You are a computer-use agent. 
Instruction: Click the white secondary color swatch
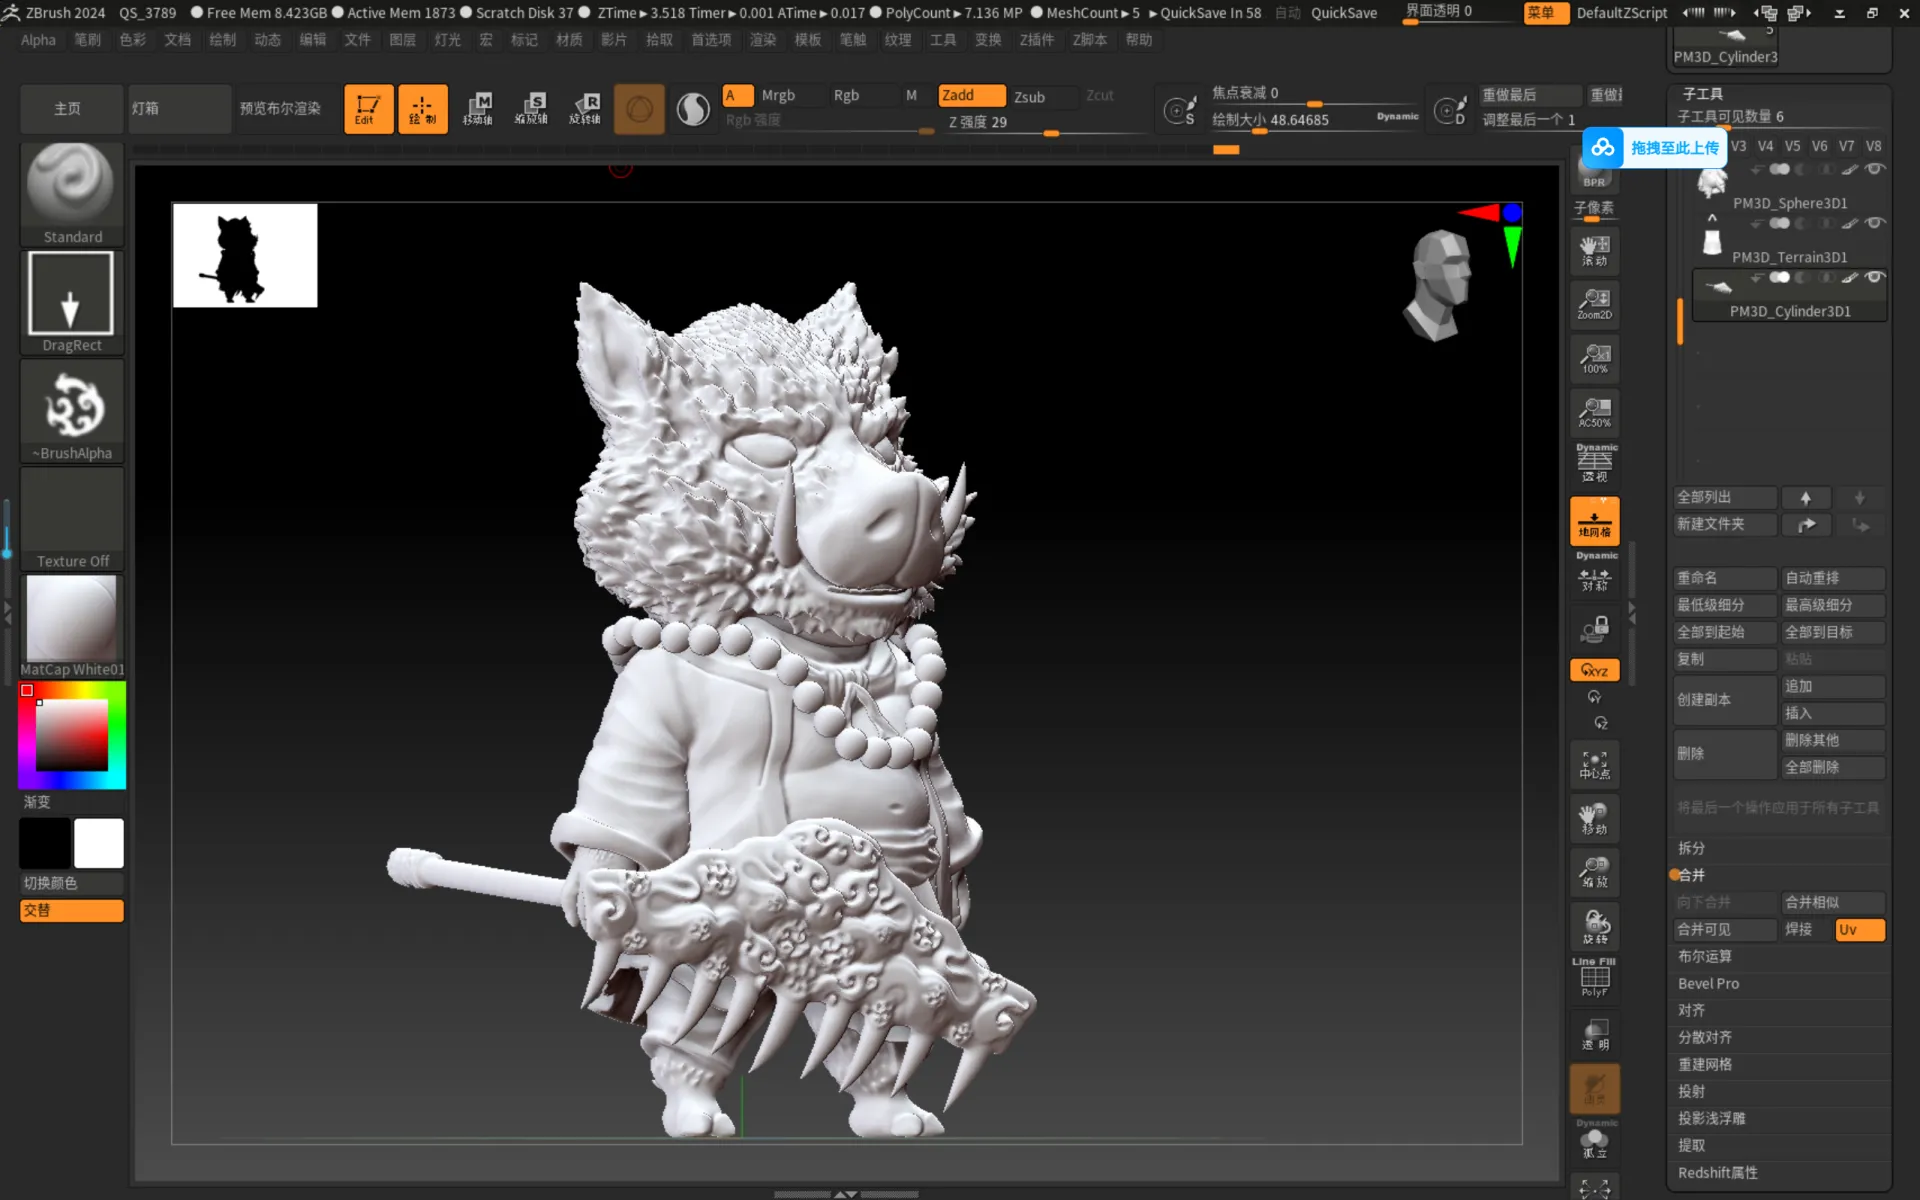[x=99, y=843]
